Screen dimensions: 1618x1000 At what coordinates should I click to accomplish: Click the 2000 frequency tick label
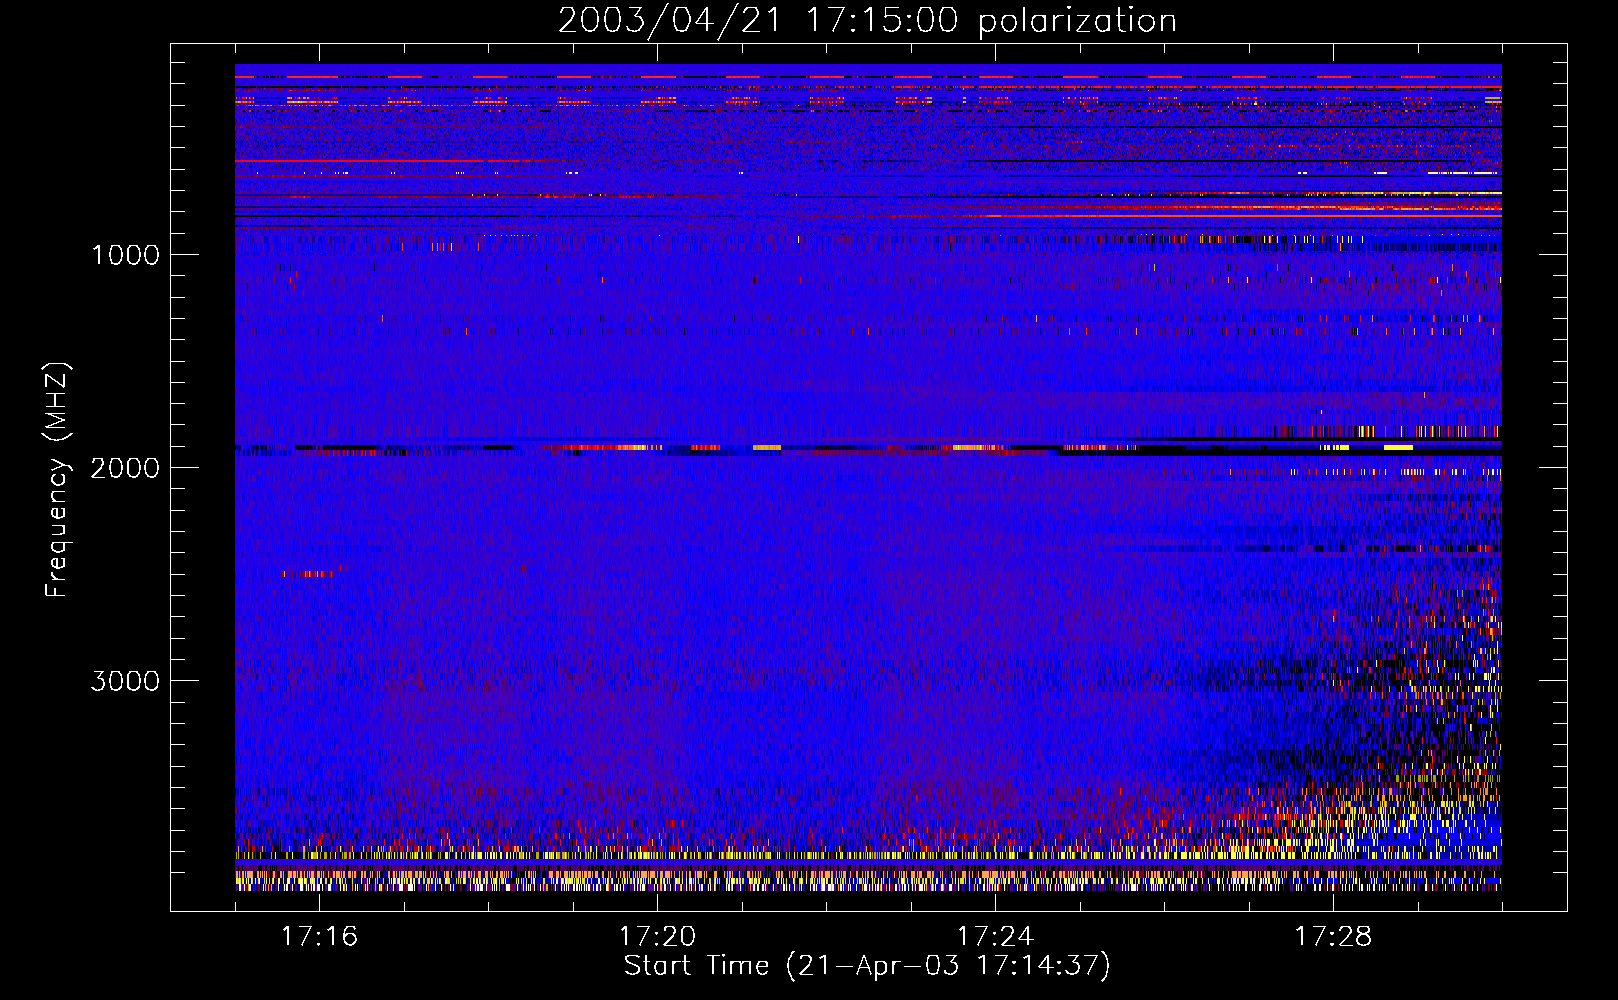pyautogui.click(x=125, y=468)
